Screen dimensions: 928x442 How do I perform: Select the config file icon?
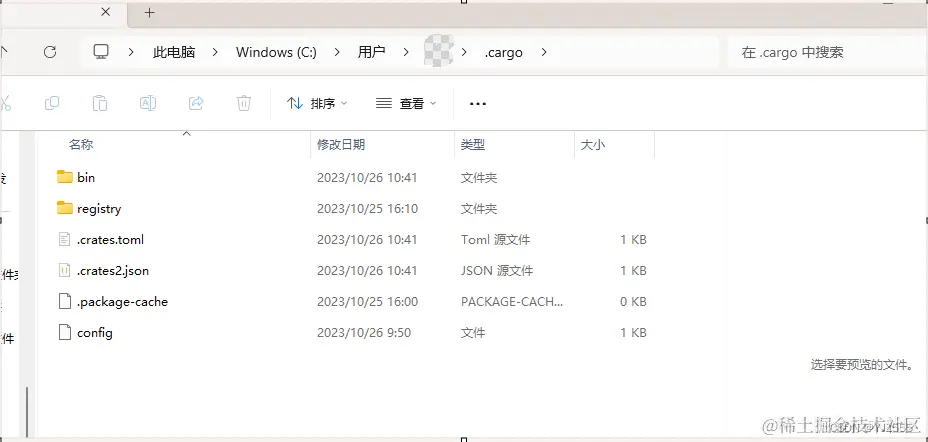[65, 333]
